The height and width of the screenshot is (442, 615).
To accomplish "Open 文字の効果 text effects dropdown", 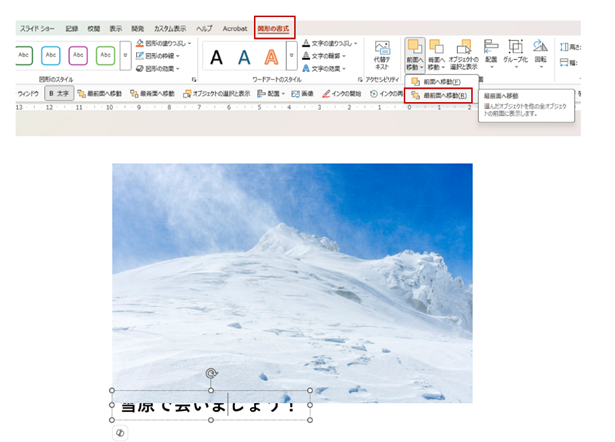I will click(324, 69).
